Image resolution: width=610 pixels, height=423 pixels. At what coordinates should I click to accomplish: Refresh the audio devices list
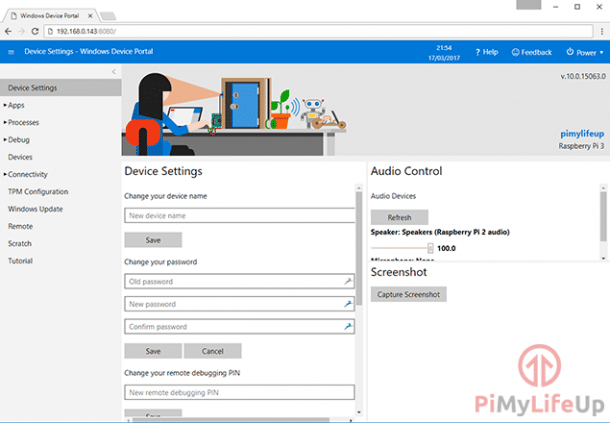[399, 217]
